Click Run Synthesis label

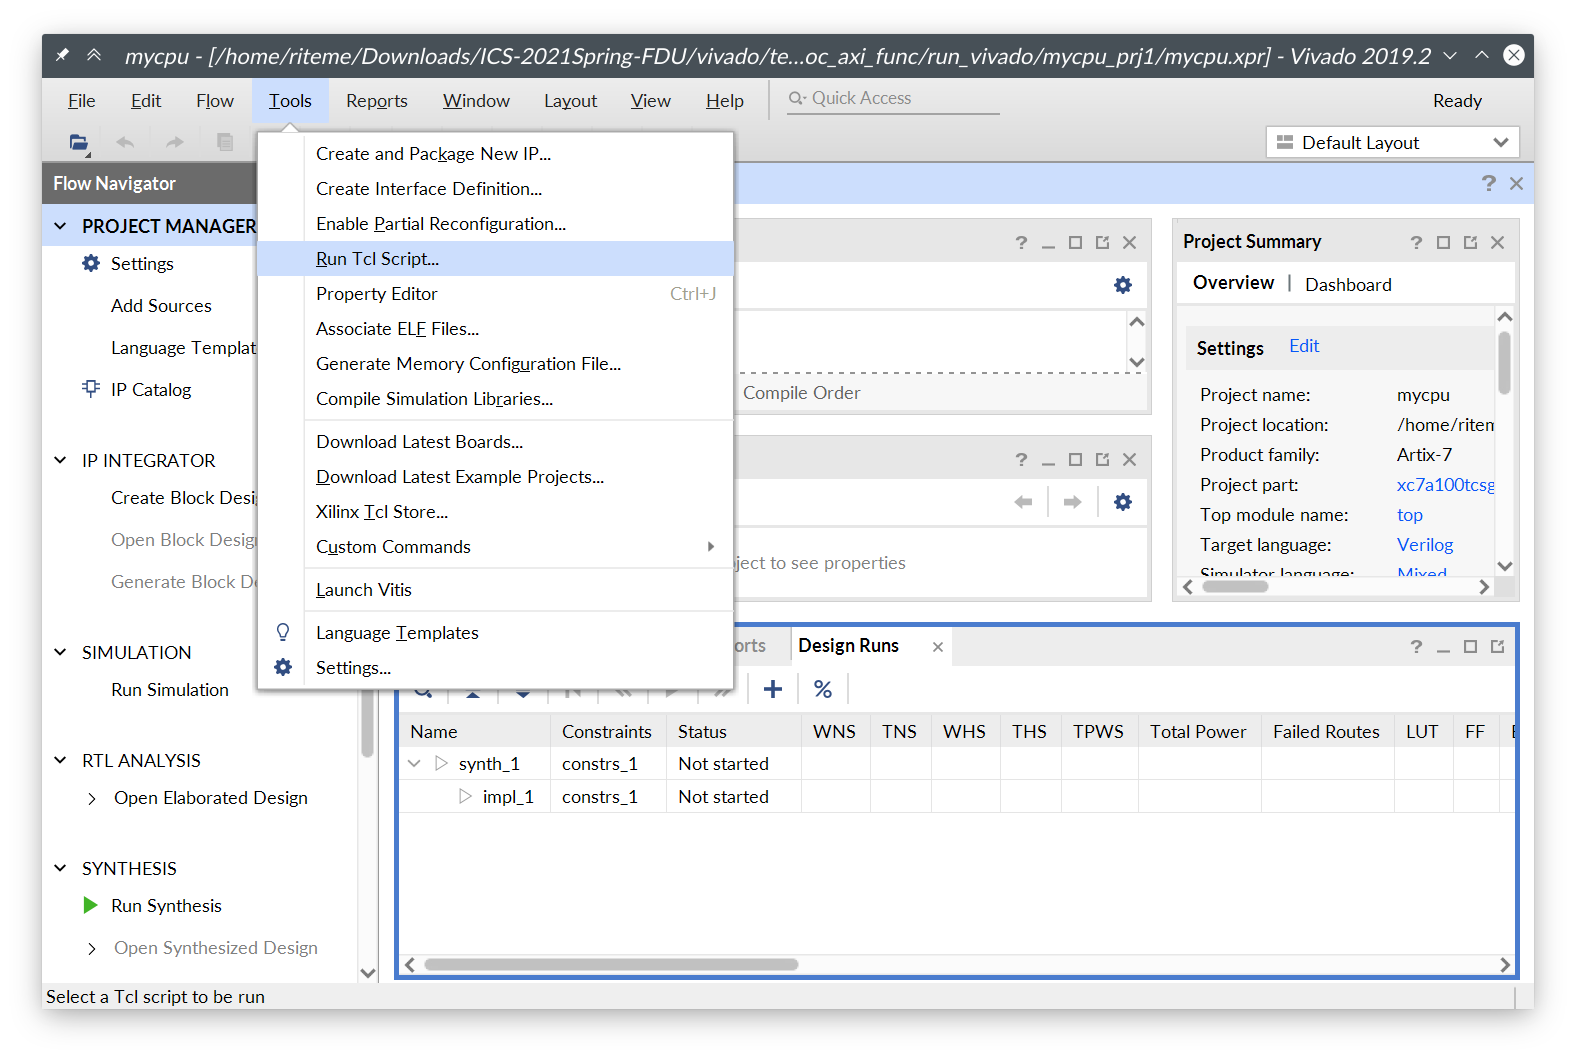(166, 905)
